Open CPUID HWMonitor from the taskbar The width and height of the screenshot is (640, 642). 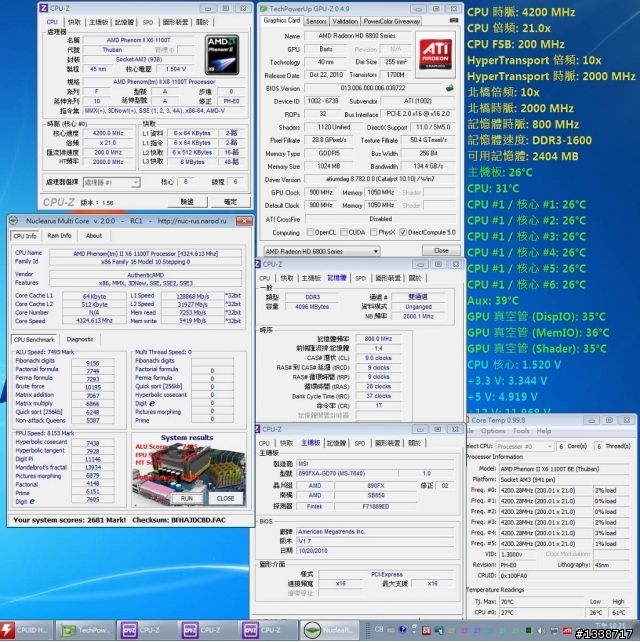click(x=26, y=630)
